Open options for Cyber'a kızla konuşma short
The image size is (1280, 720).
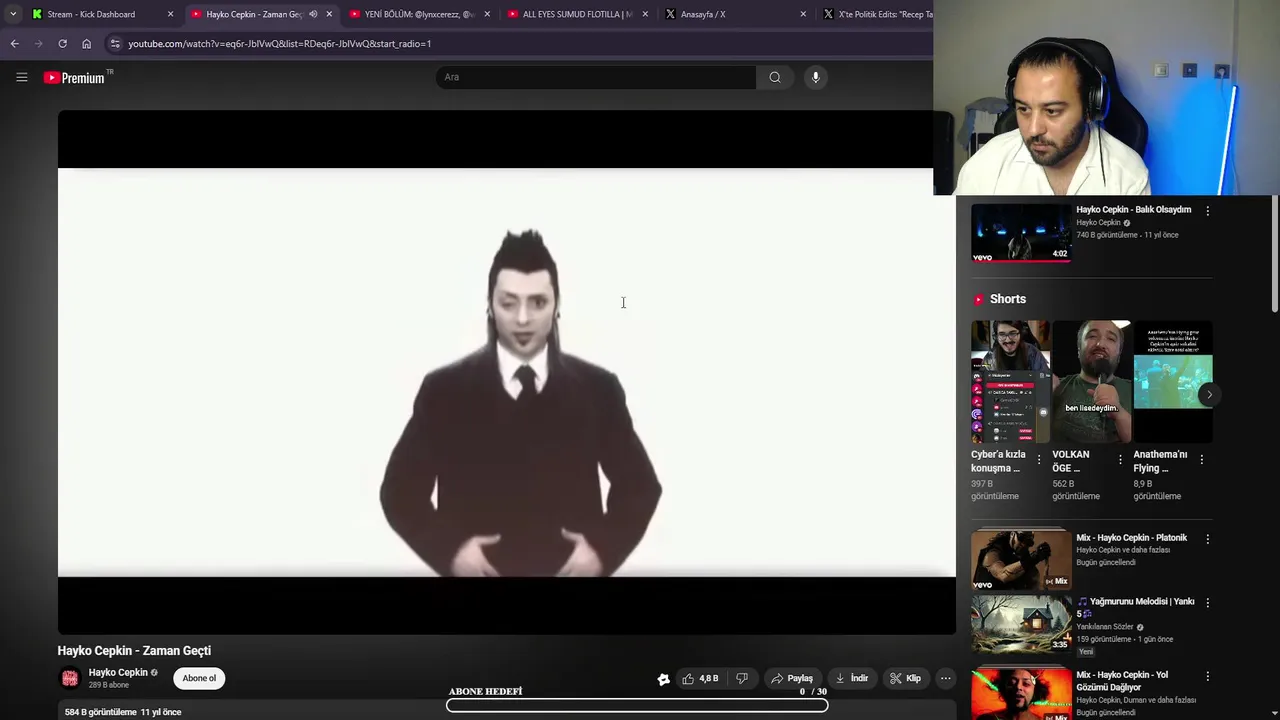1038,460
